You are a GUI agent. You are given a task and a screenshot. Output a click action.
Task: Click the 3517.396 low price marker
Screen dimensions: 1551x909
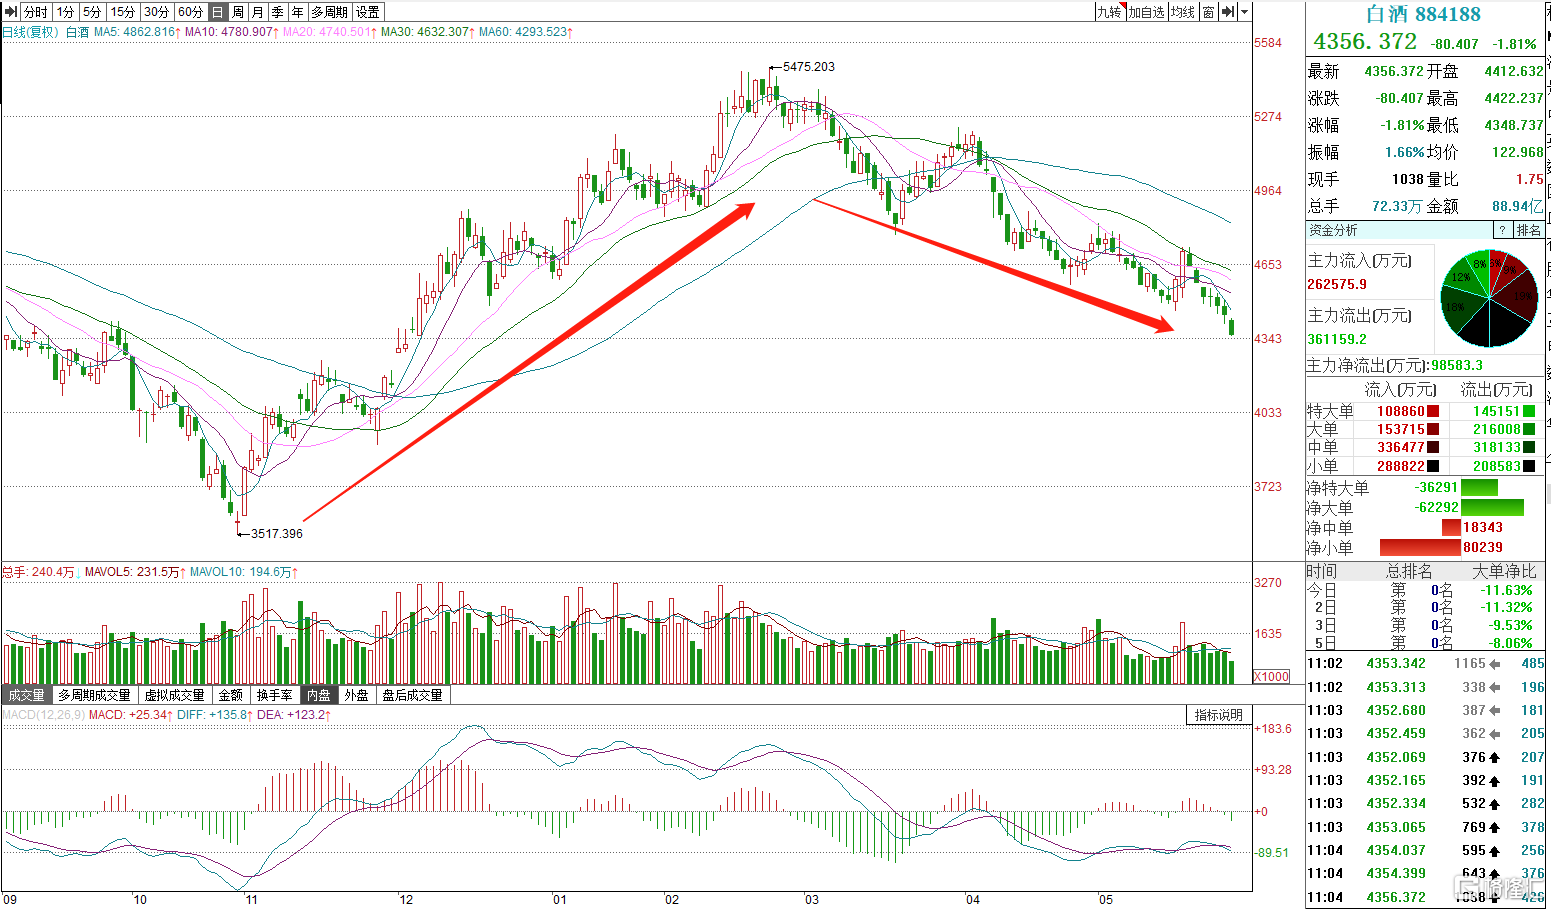[x=276, y=533]
